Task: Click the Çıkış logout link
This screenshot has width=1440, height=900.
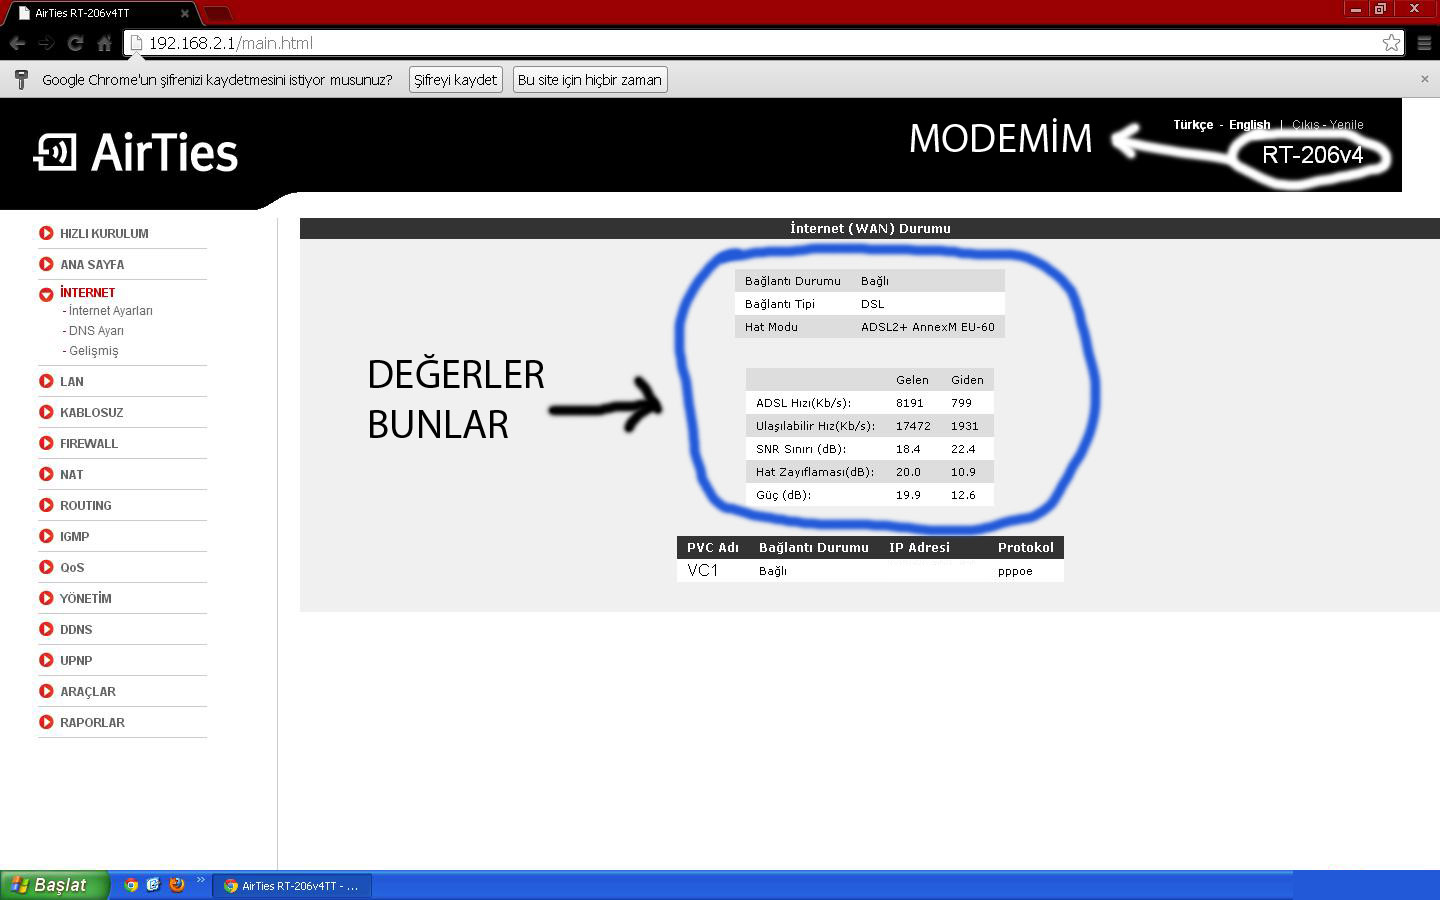Action: tap(1306, 125)
